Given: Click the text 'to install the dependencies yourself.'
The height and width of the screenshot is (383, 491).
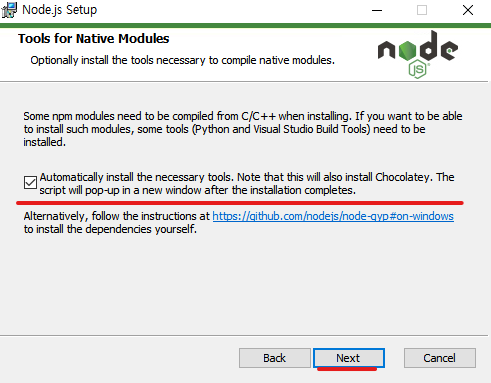Looking at the screenshot, I should 110,229.
